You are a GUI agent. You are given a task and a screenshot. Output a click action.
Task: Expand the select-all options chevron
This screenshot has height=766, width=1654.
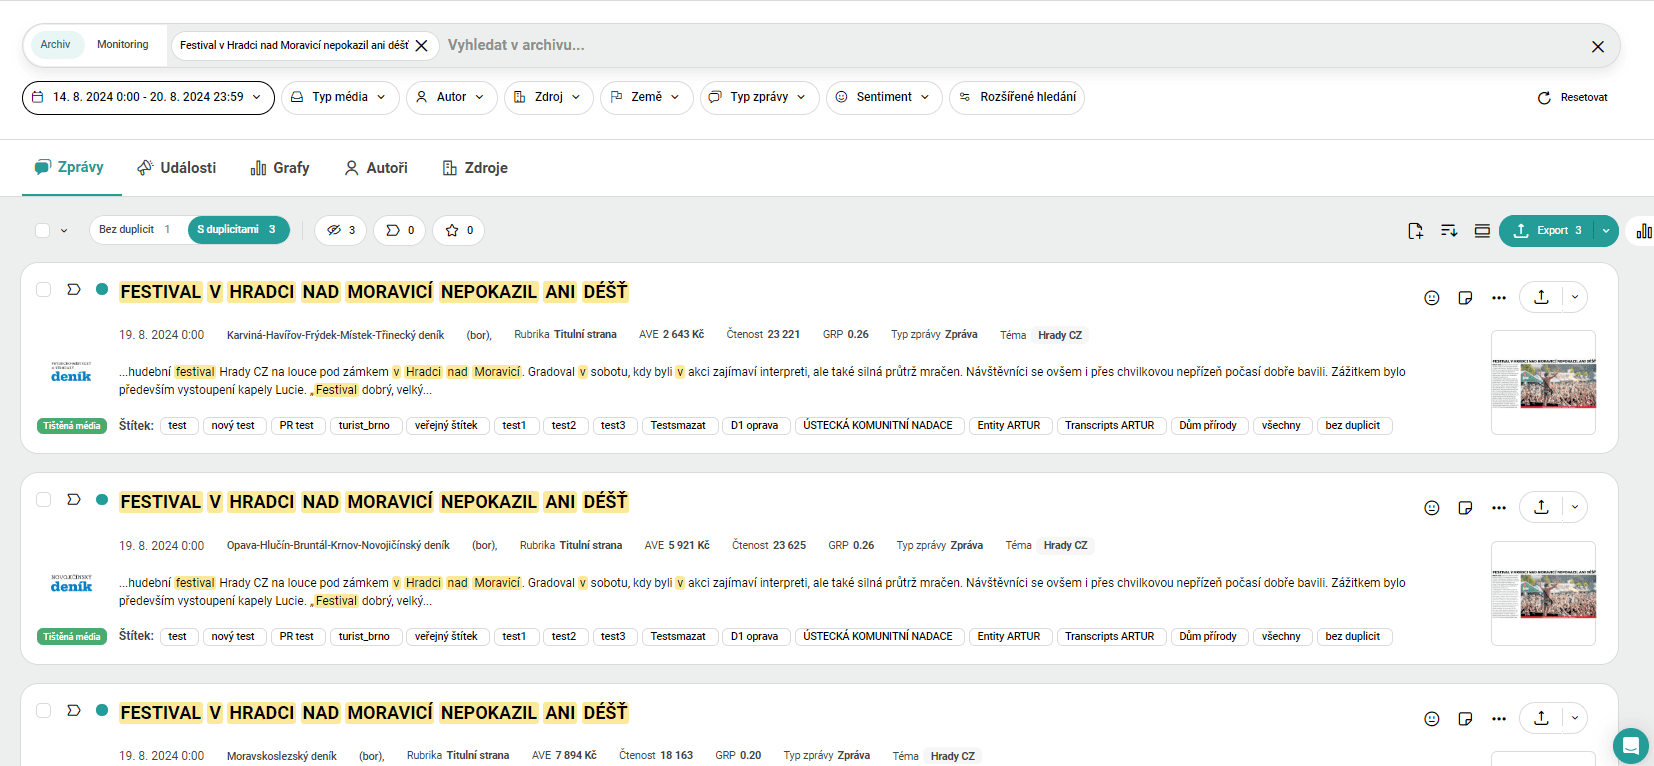click(64, 231)
